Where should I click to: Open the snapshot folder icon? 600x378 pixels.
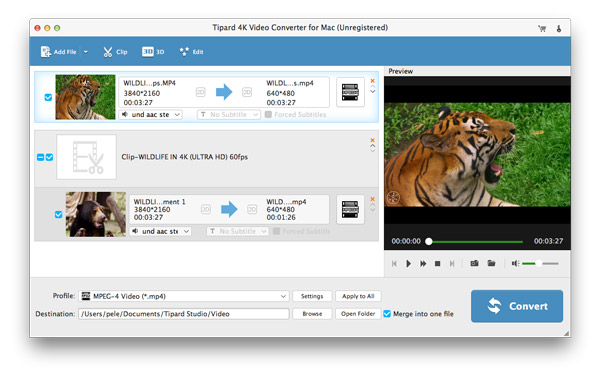tap(491, 263)
